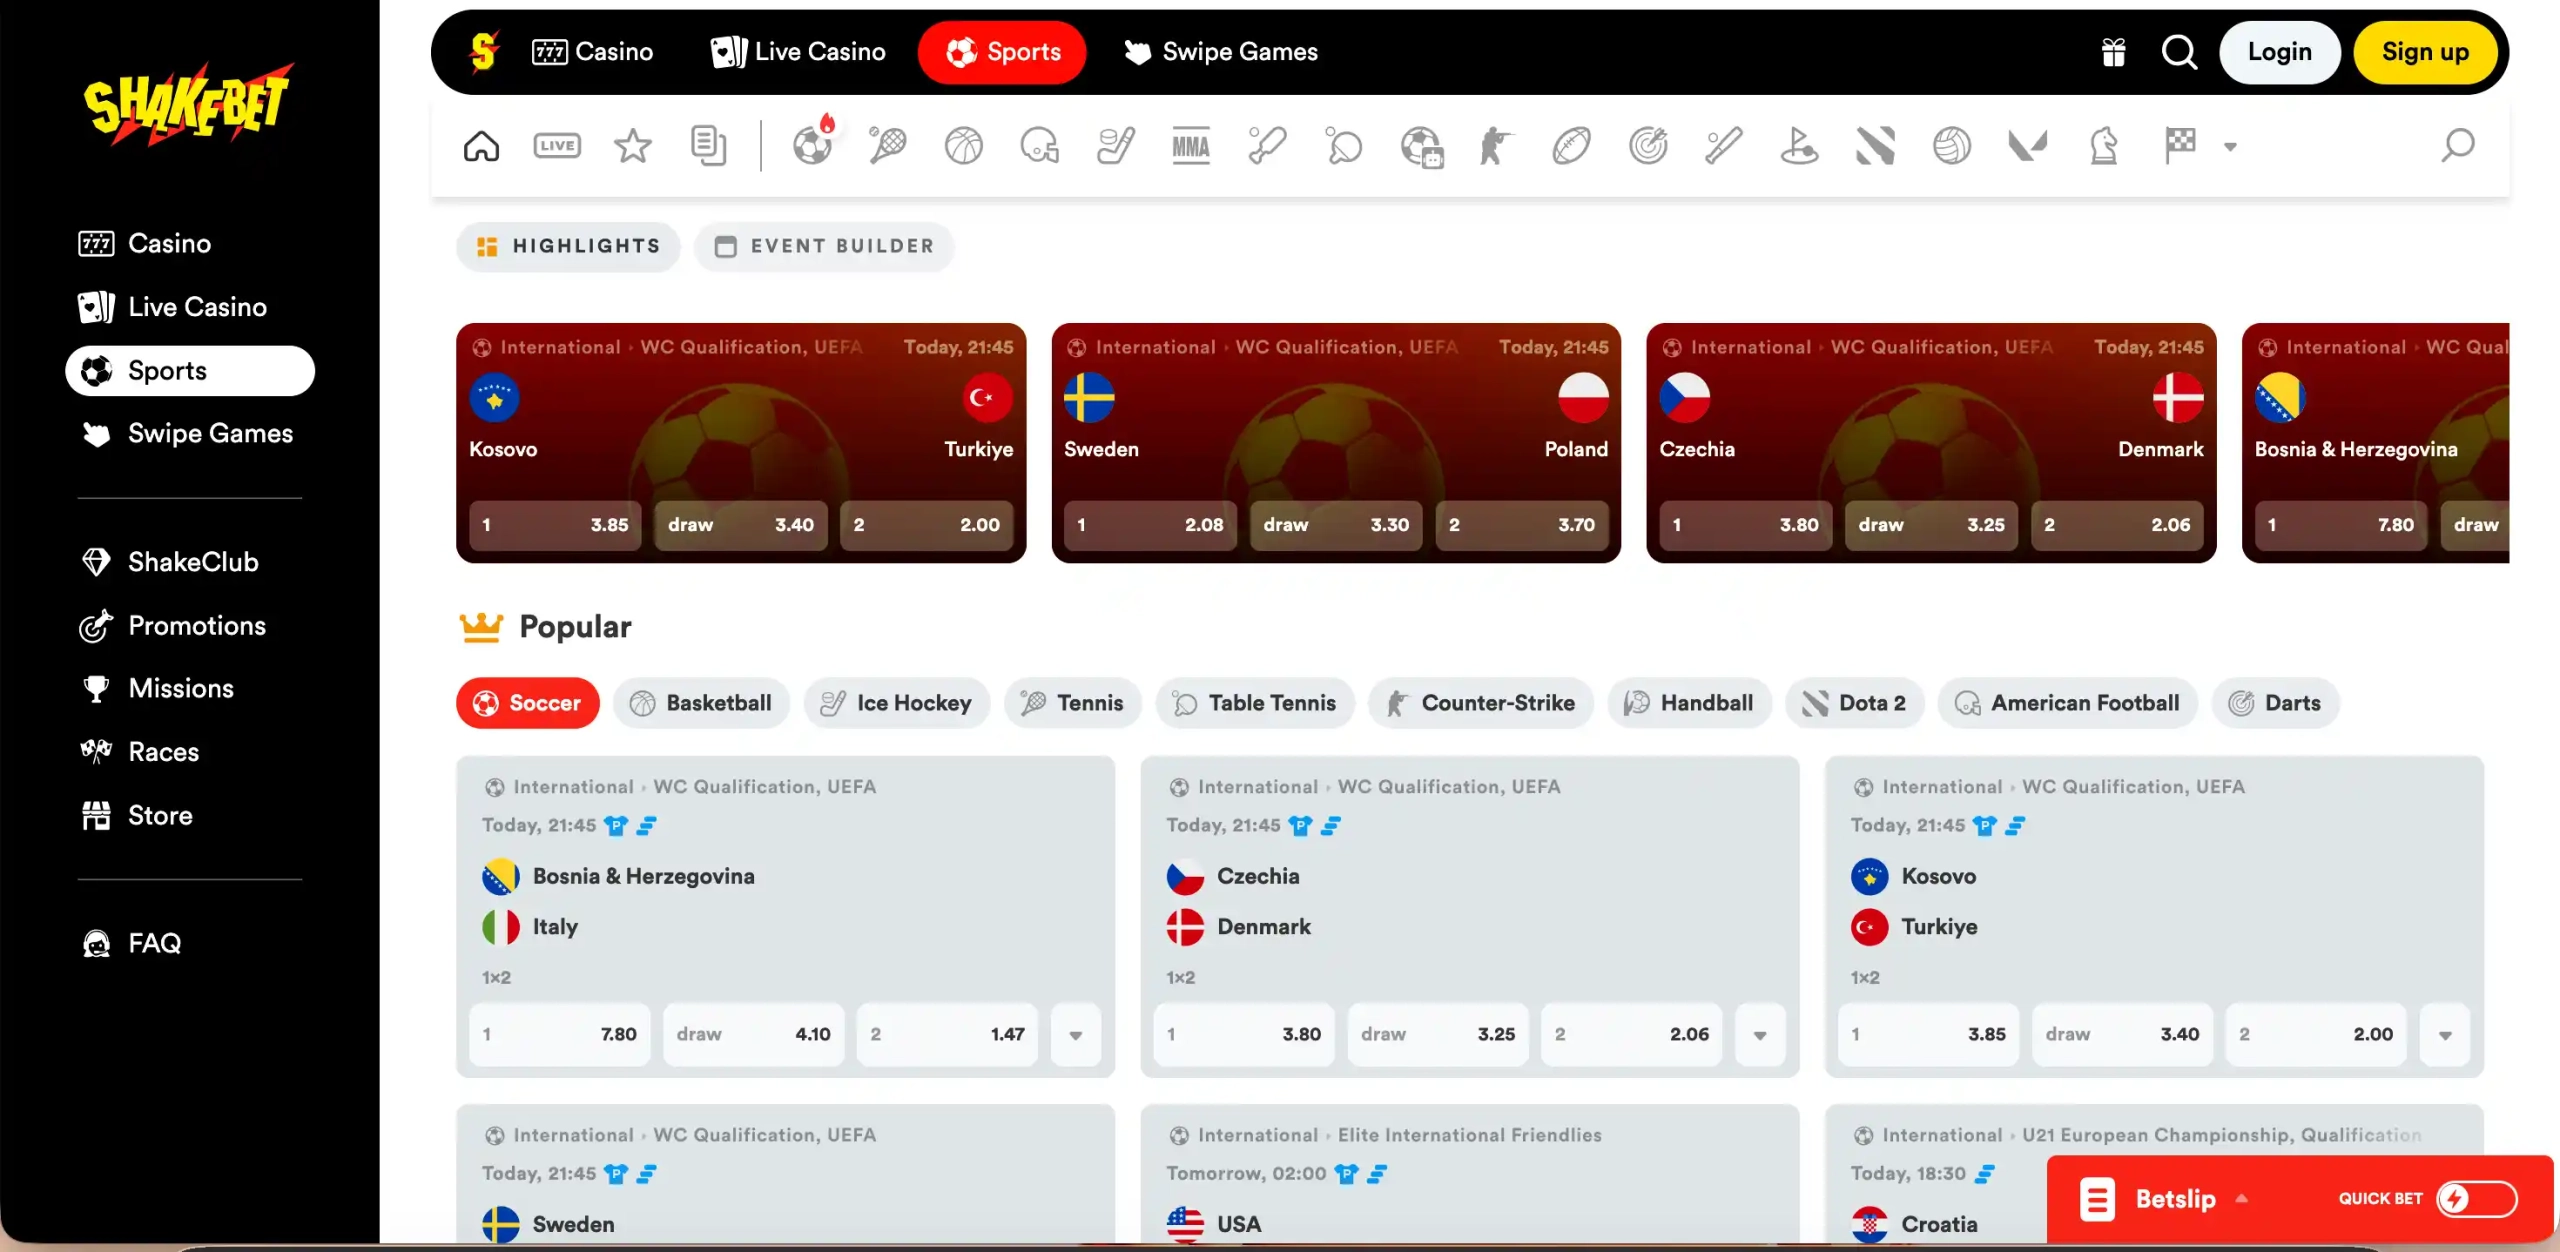Open the bet history documents icon
The height and width of the screenshot is (1252, 2560).
708,146
